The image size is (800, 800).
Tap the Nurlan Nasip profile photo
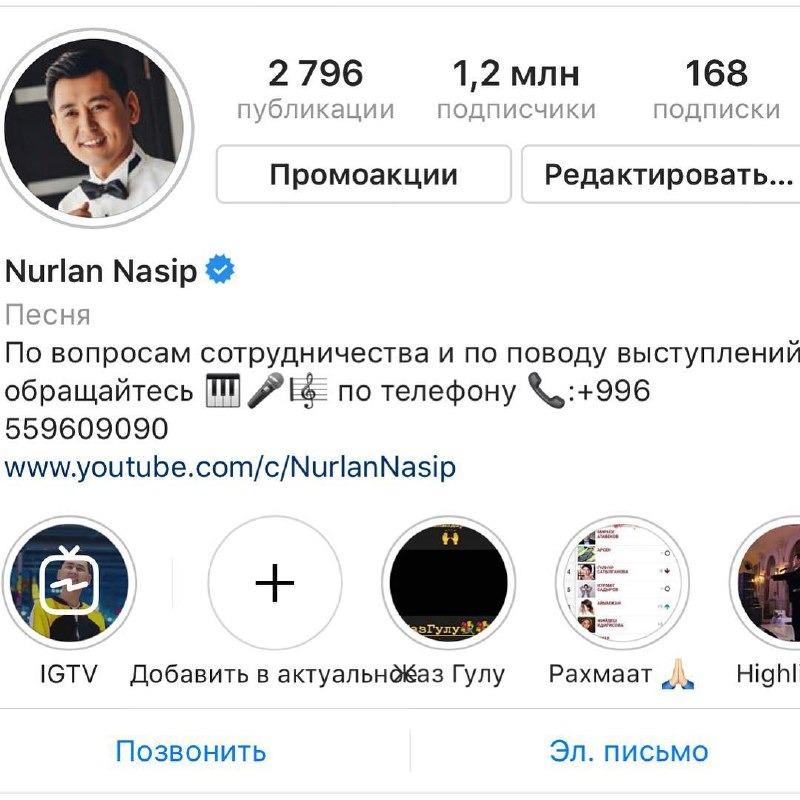pyautogui.click(x=95, y=128)
